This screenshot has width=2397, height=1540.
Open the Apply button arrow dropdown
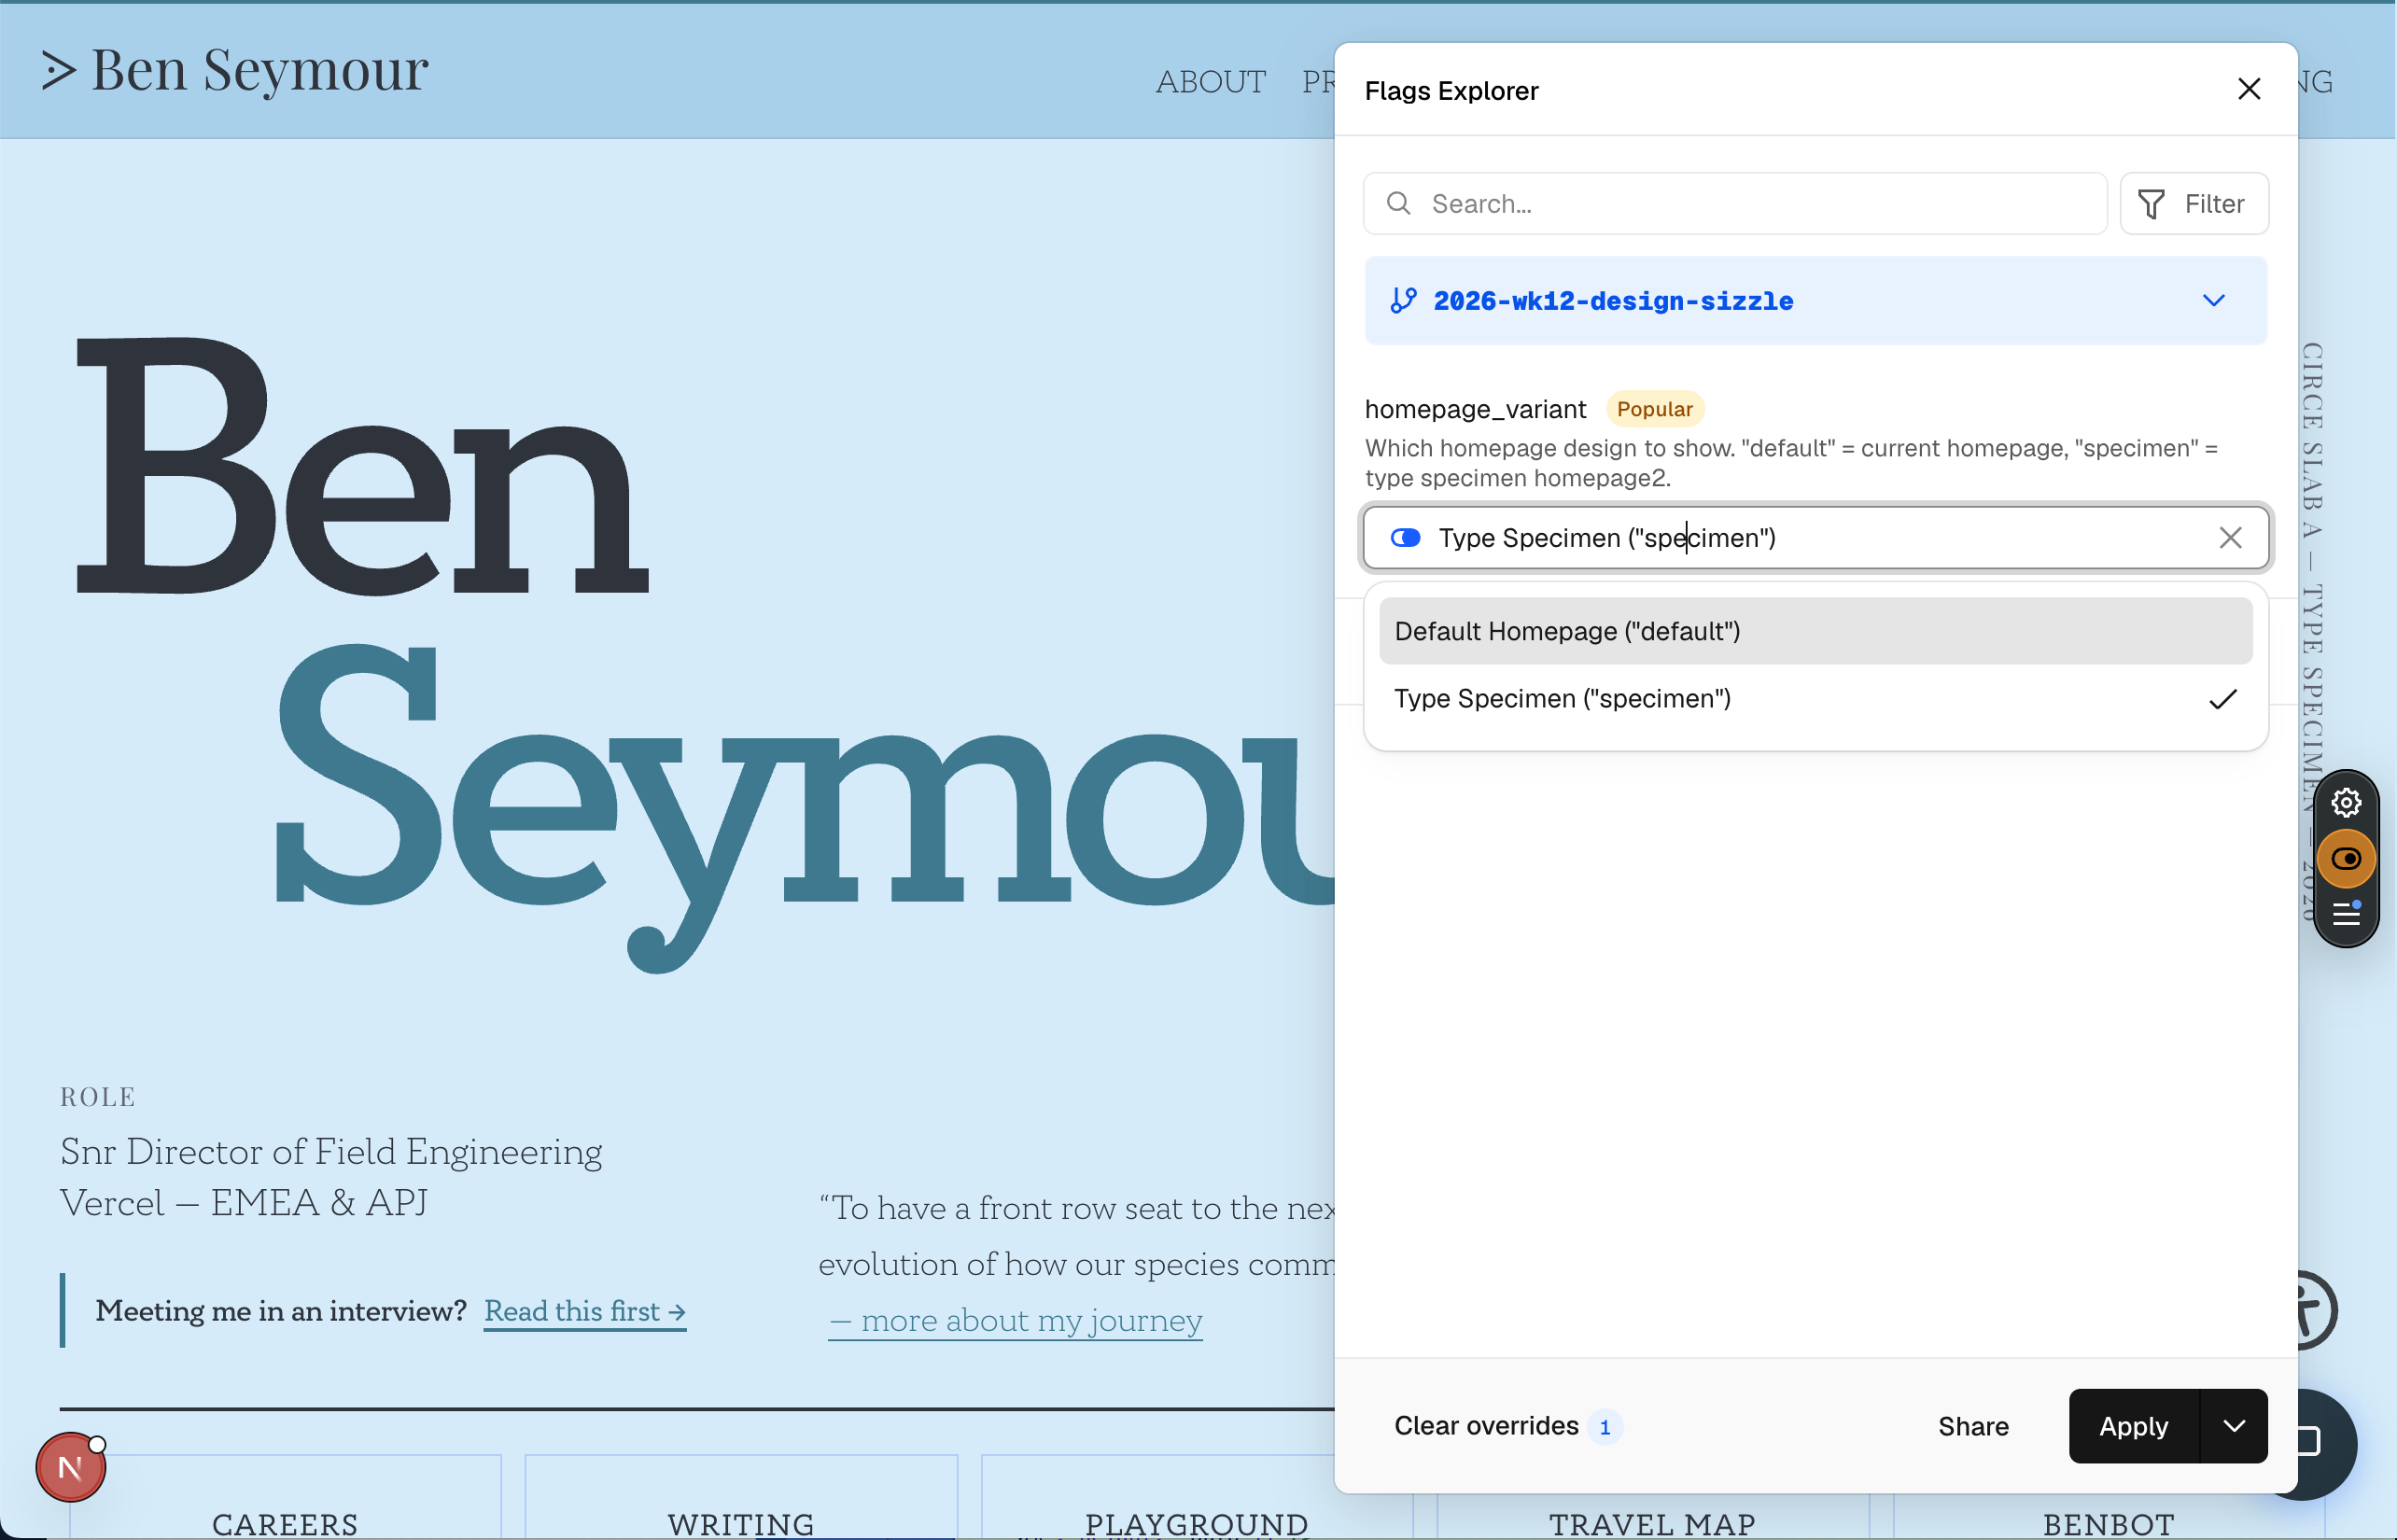point(2234,1426)
